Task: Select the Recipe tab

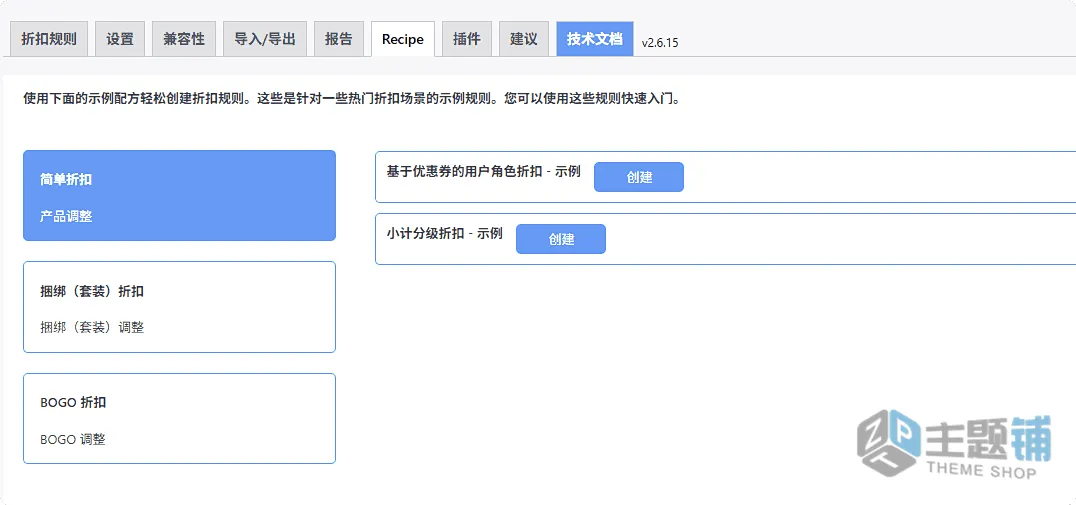Action: pyautogui.click(x=403, y=39)
